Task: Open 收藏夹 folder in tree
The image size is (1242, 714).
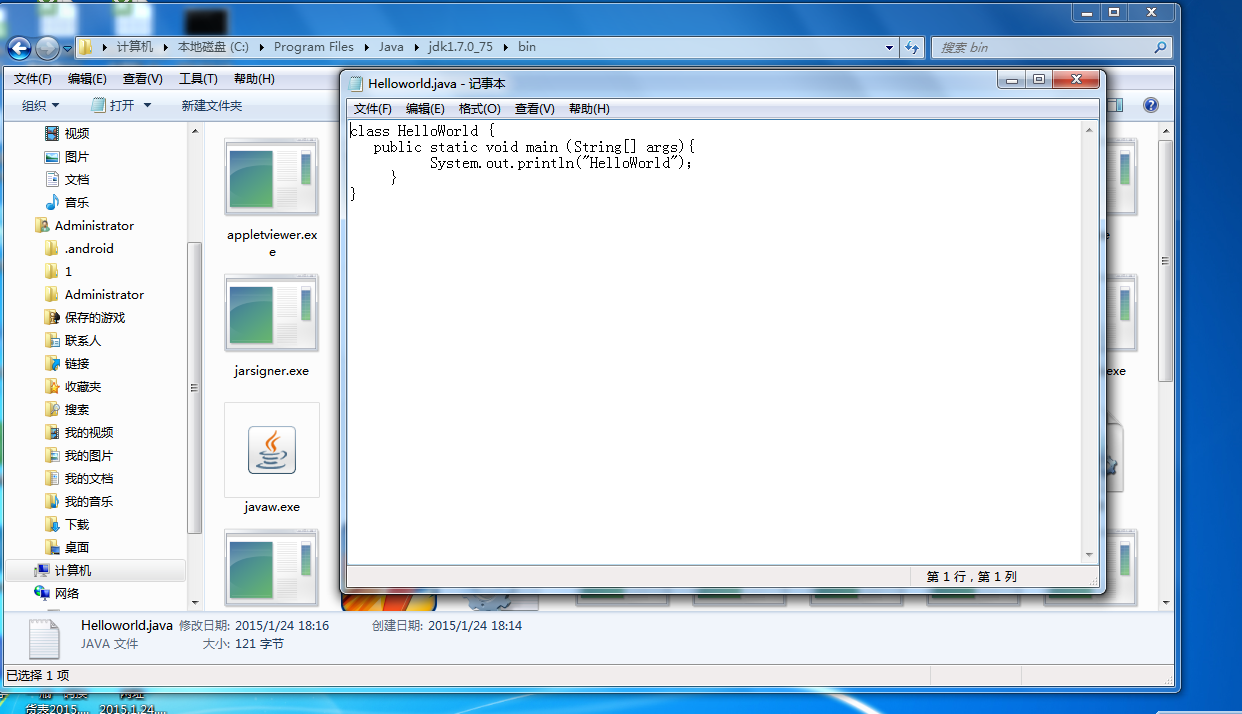Action: coord(83,386)
